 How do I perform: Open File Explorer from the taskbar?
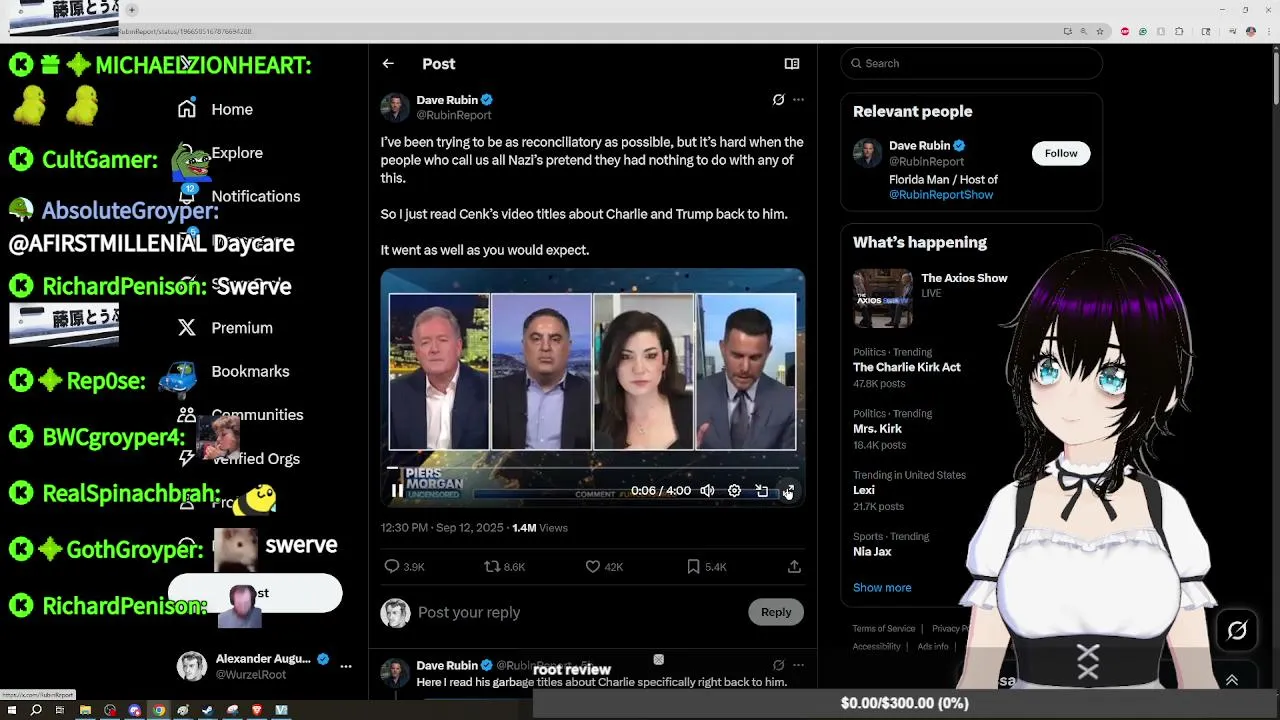(x=85, y=710)
